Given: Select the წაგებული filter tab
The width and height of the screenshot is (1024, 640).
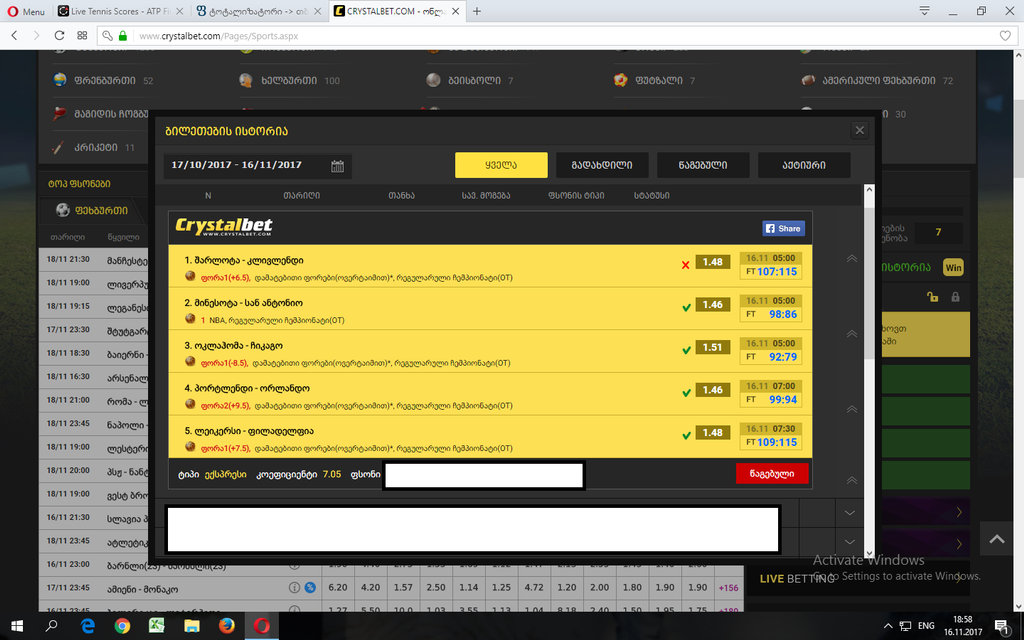Looking at the screenshot, I should (703, 165).
